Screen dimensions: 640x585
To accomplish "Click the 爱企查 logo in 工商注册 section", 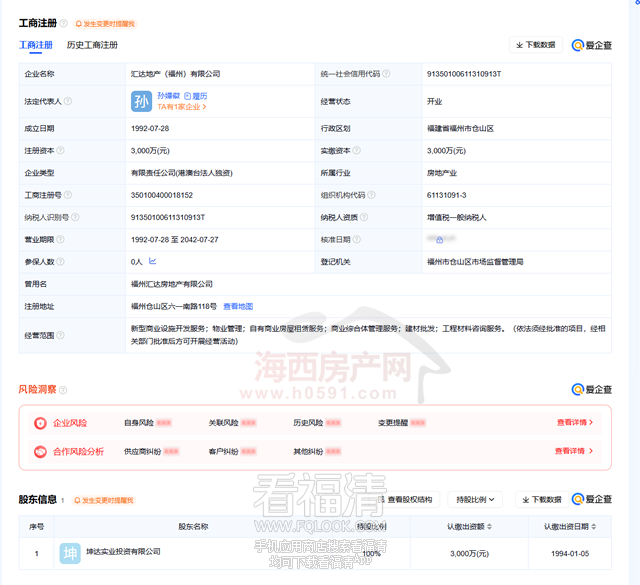I will [x=592, y=45].
